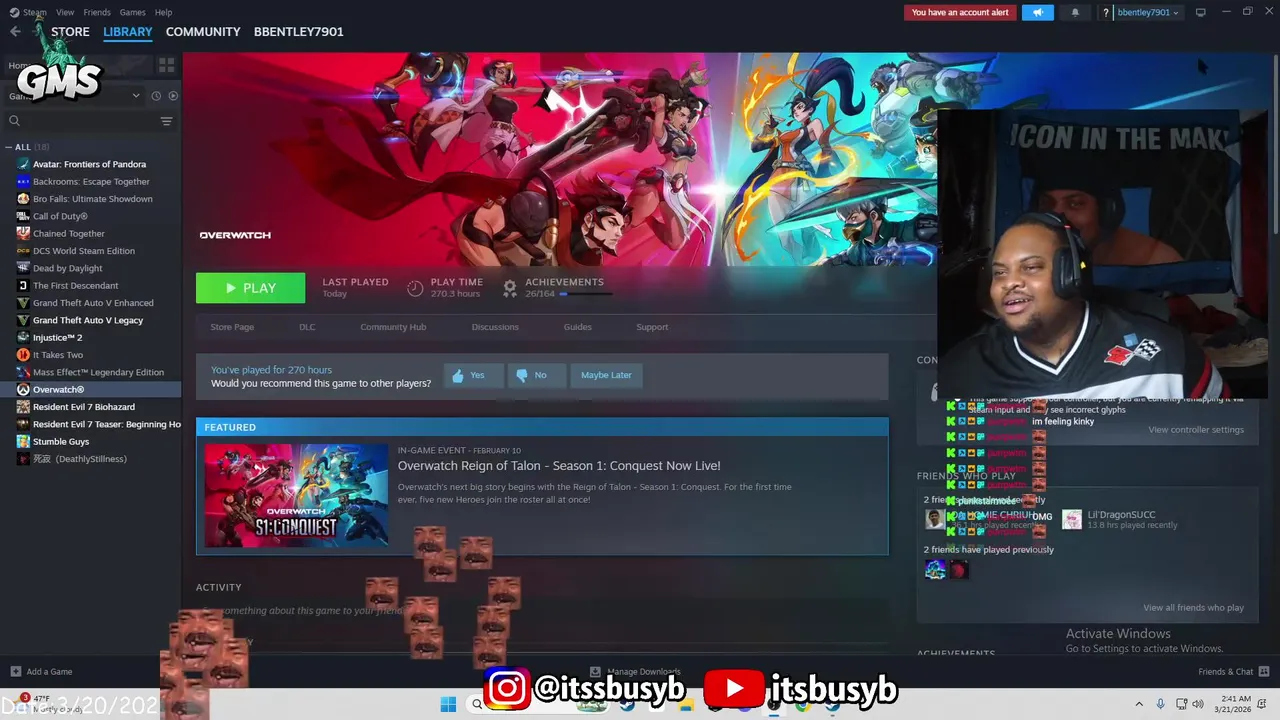Viewport: 1280px width, 720px height.
Task: Open the bbentley7901 account dropdown
Action: click(1147, 12)
